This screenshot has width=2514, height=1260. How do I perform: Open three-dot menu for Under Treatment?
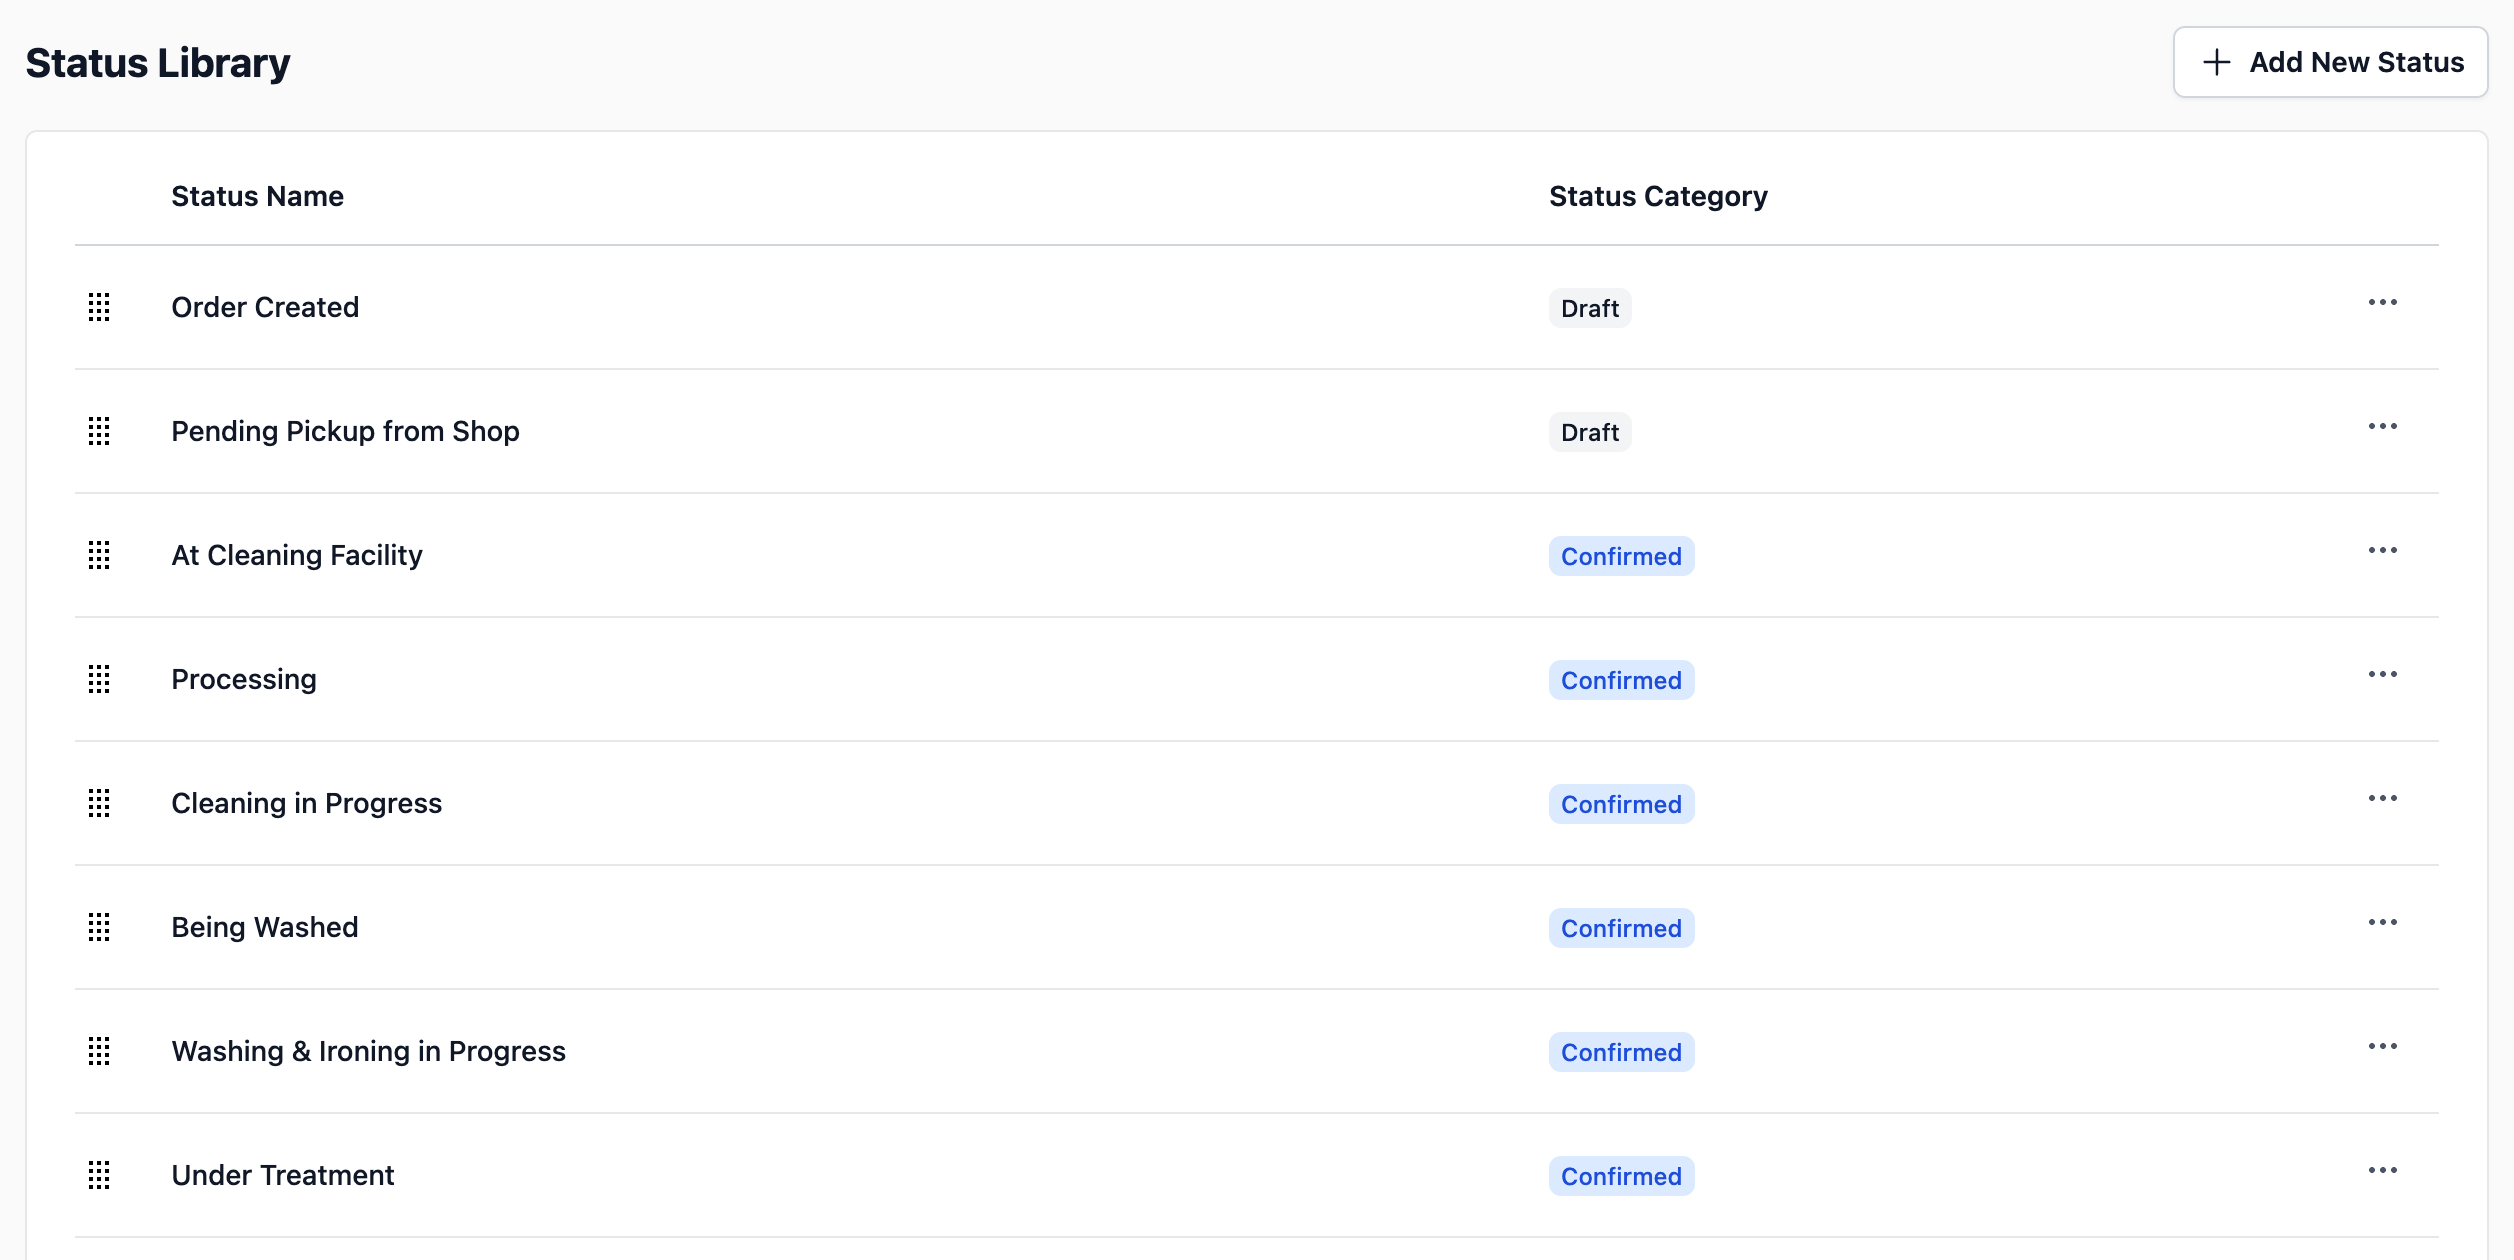pyautogui.click(x=2382, y=1170)
